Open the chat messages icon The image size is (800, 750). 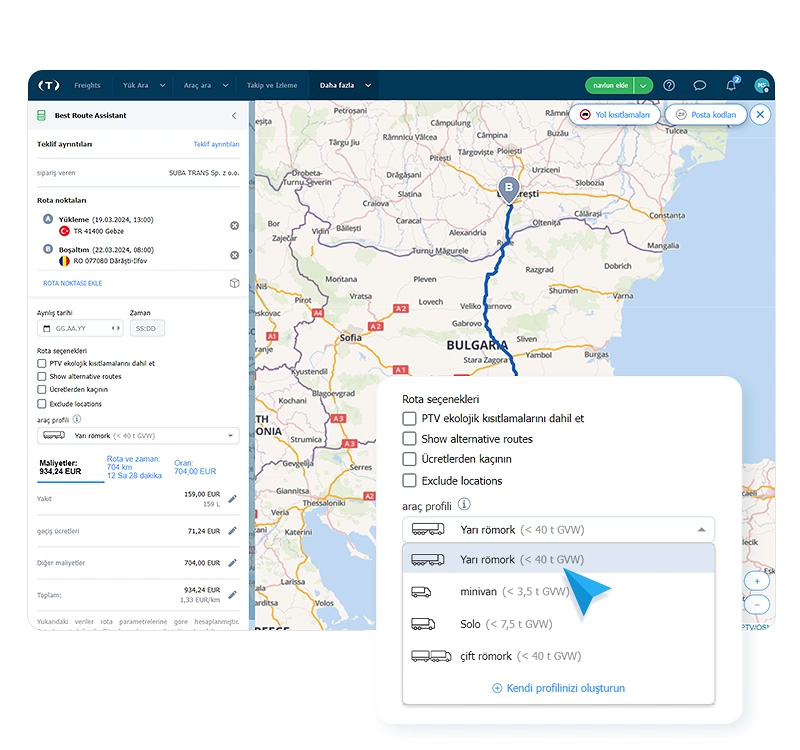(699, 85)
